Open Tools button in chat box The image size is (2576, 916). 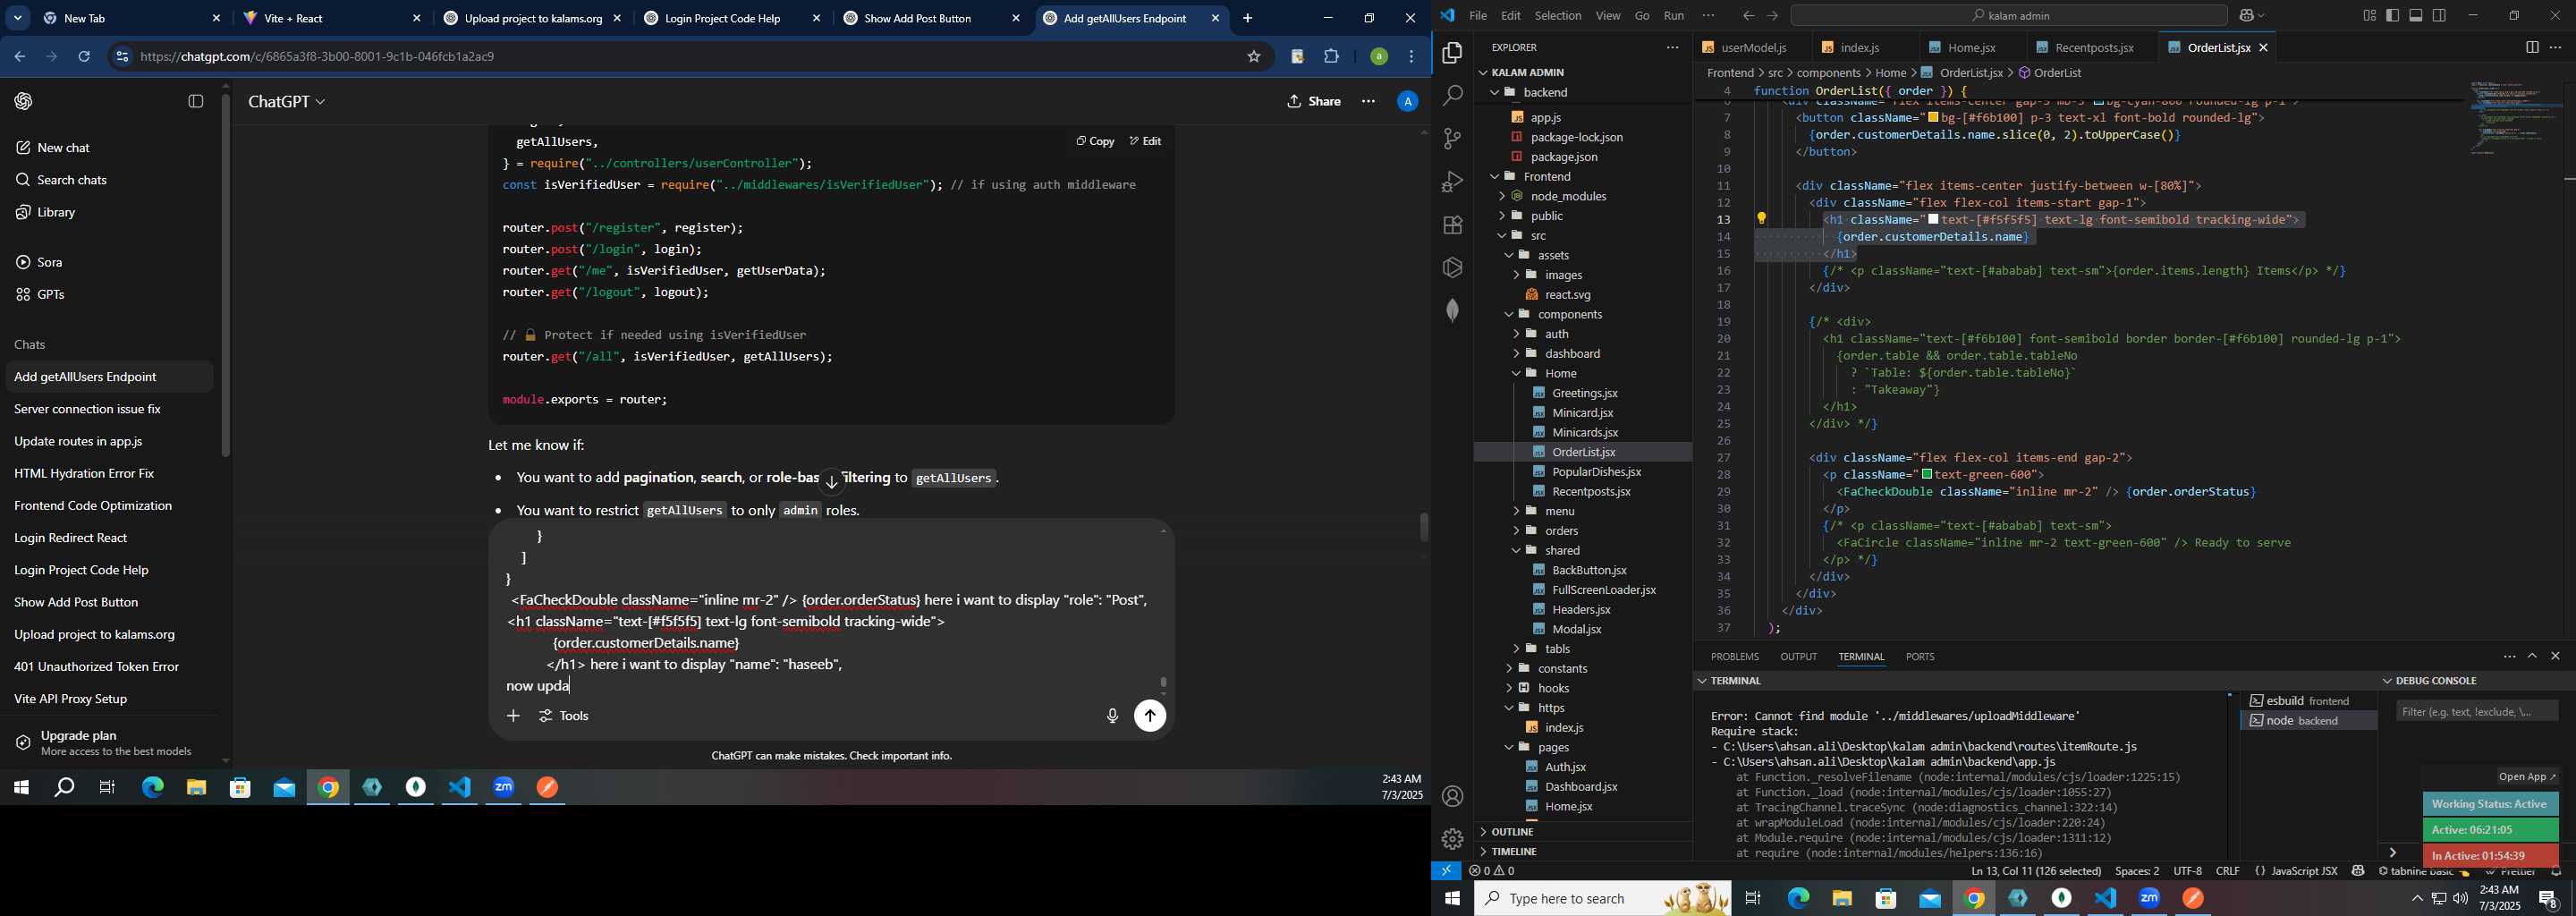[565, 716]
